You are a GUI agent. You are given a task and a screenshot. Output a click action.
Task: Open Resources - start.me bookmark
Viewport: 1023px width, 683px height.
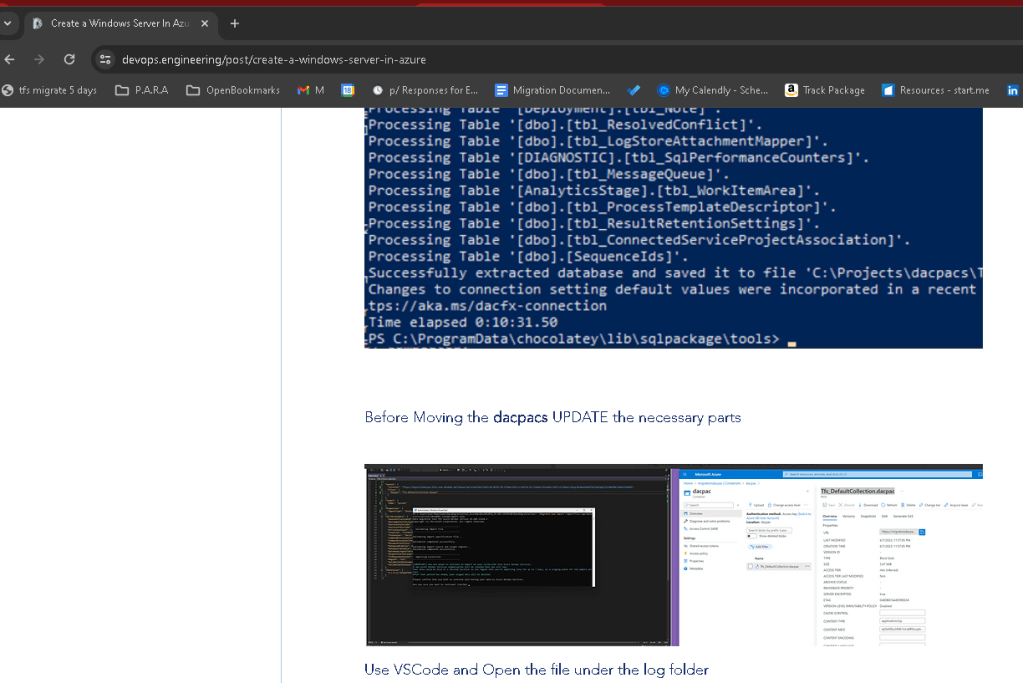click(x=936, y=90)
